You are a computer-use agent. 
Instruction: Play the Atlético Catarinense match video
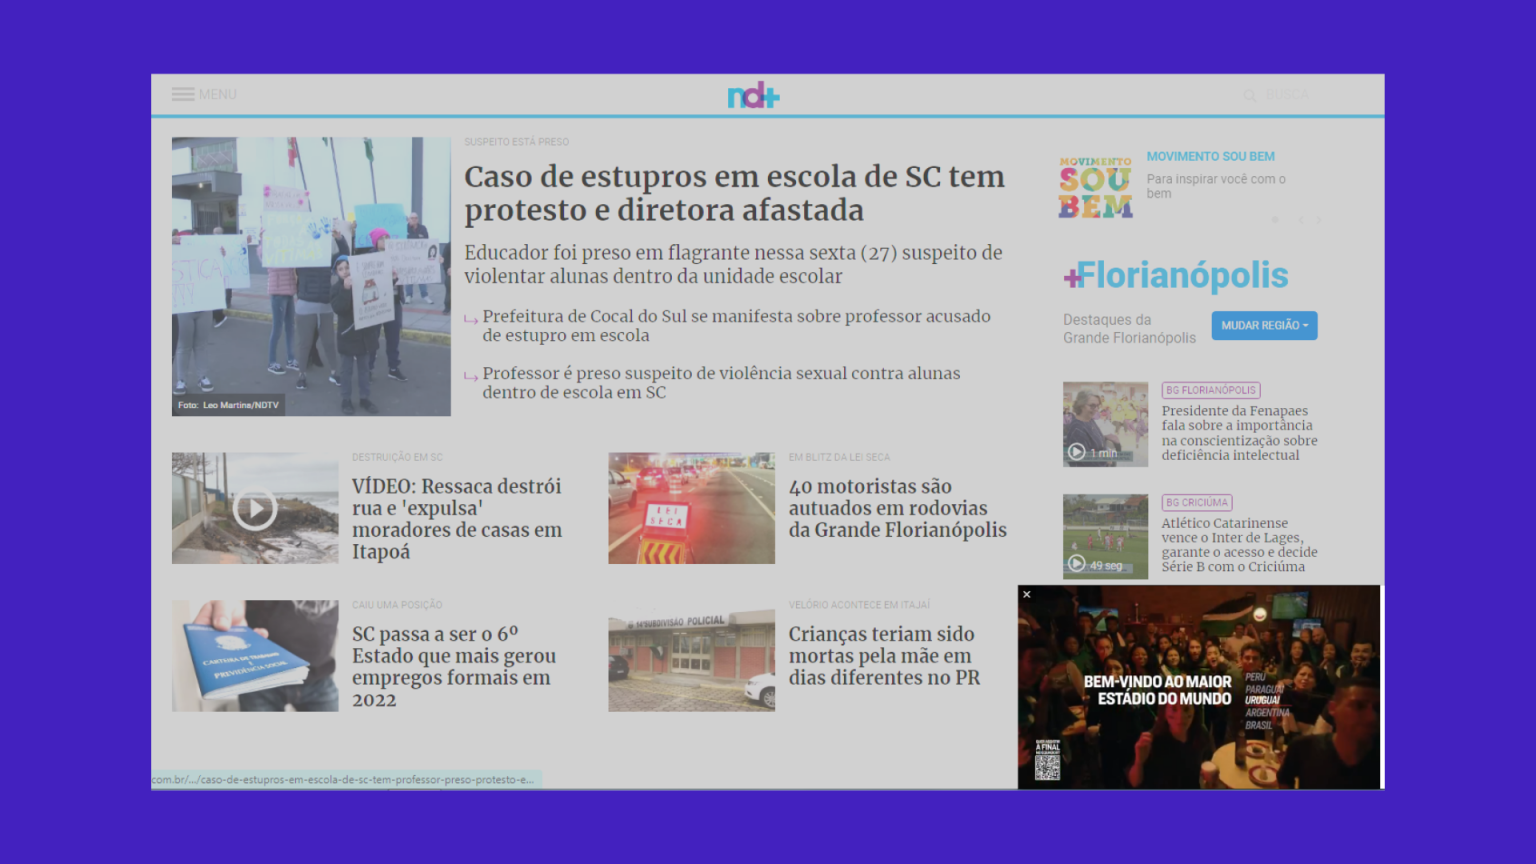point(1079,562)
